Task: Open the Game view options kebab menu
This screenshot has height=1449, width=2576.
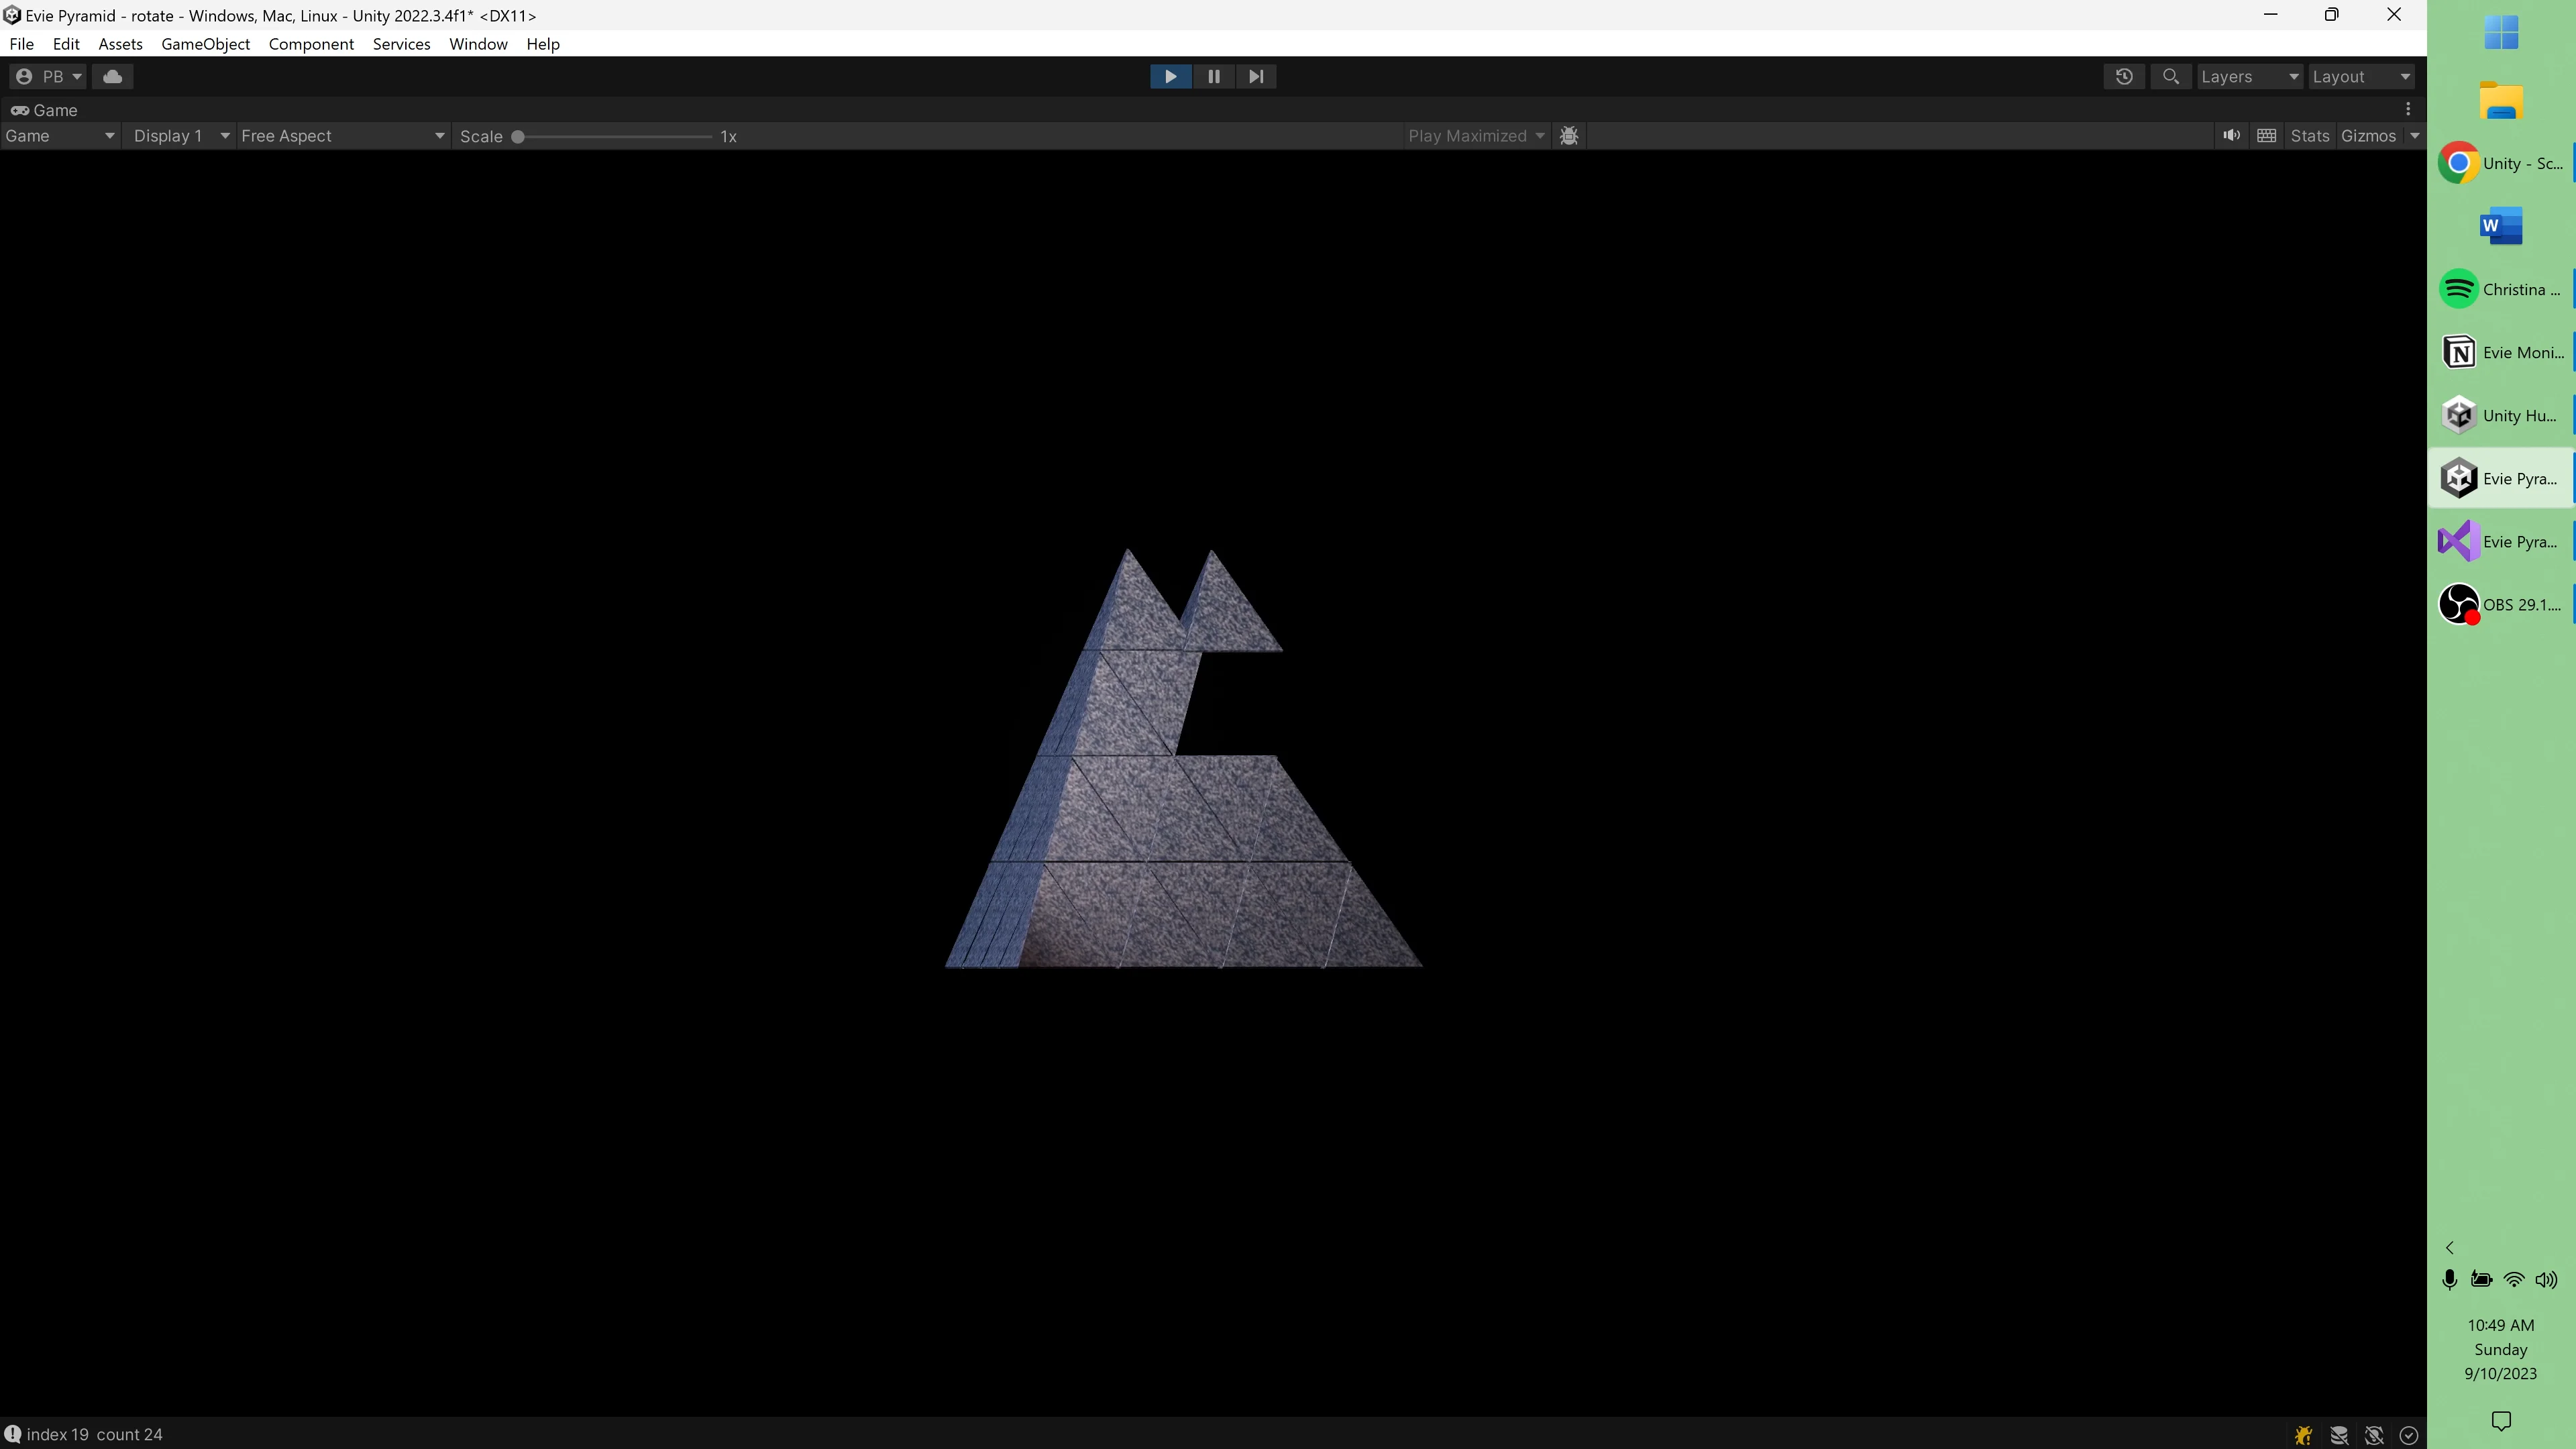Action: tap(2408, 109)
